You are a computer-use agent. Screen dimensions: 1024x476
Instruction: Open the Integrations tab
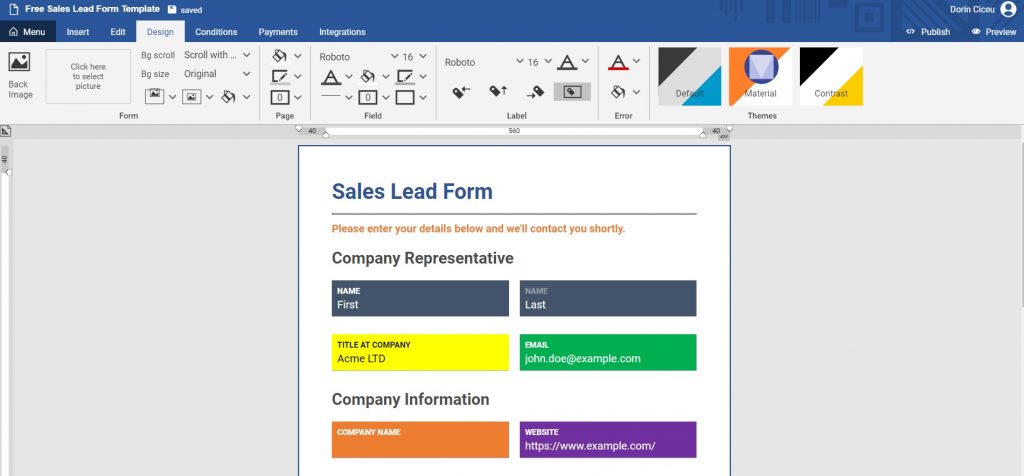[342, 32]
